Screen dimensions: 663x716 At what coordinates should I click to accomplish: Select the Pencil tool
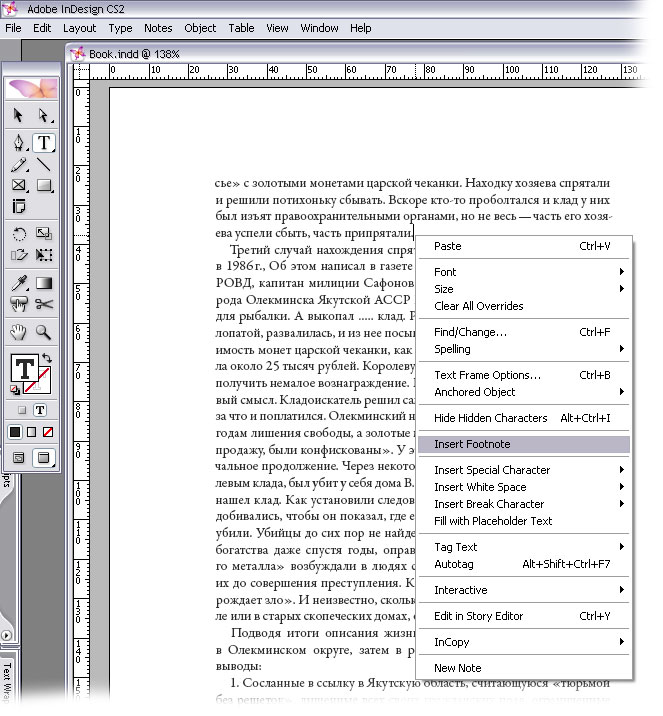(x=18, y=164)
